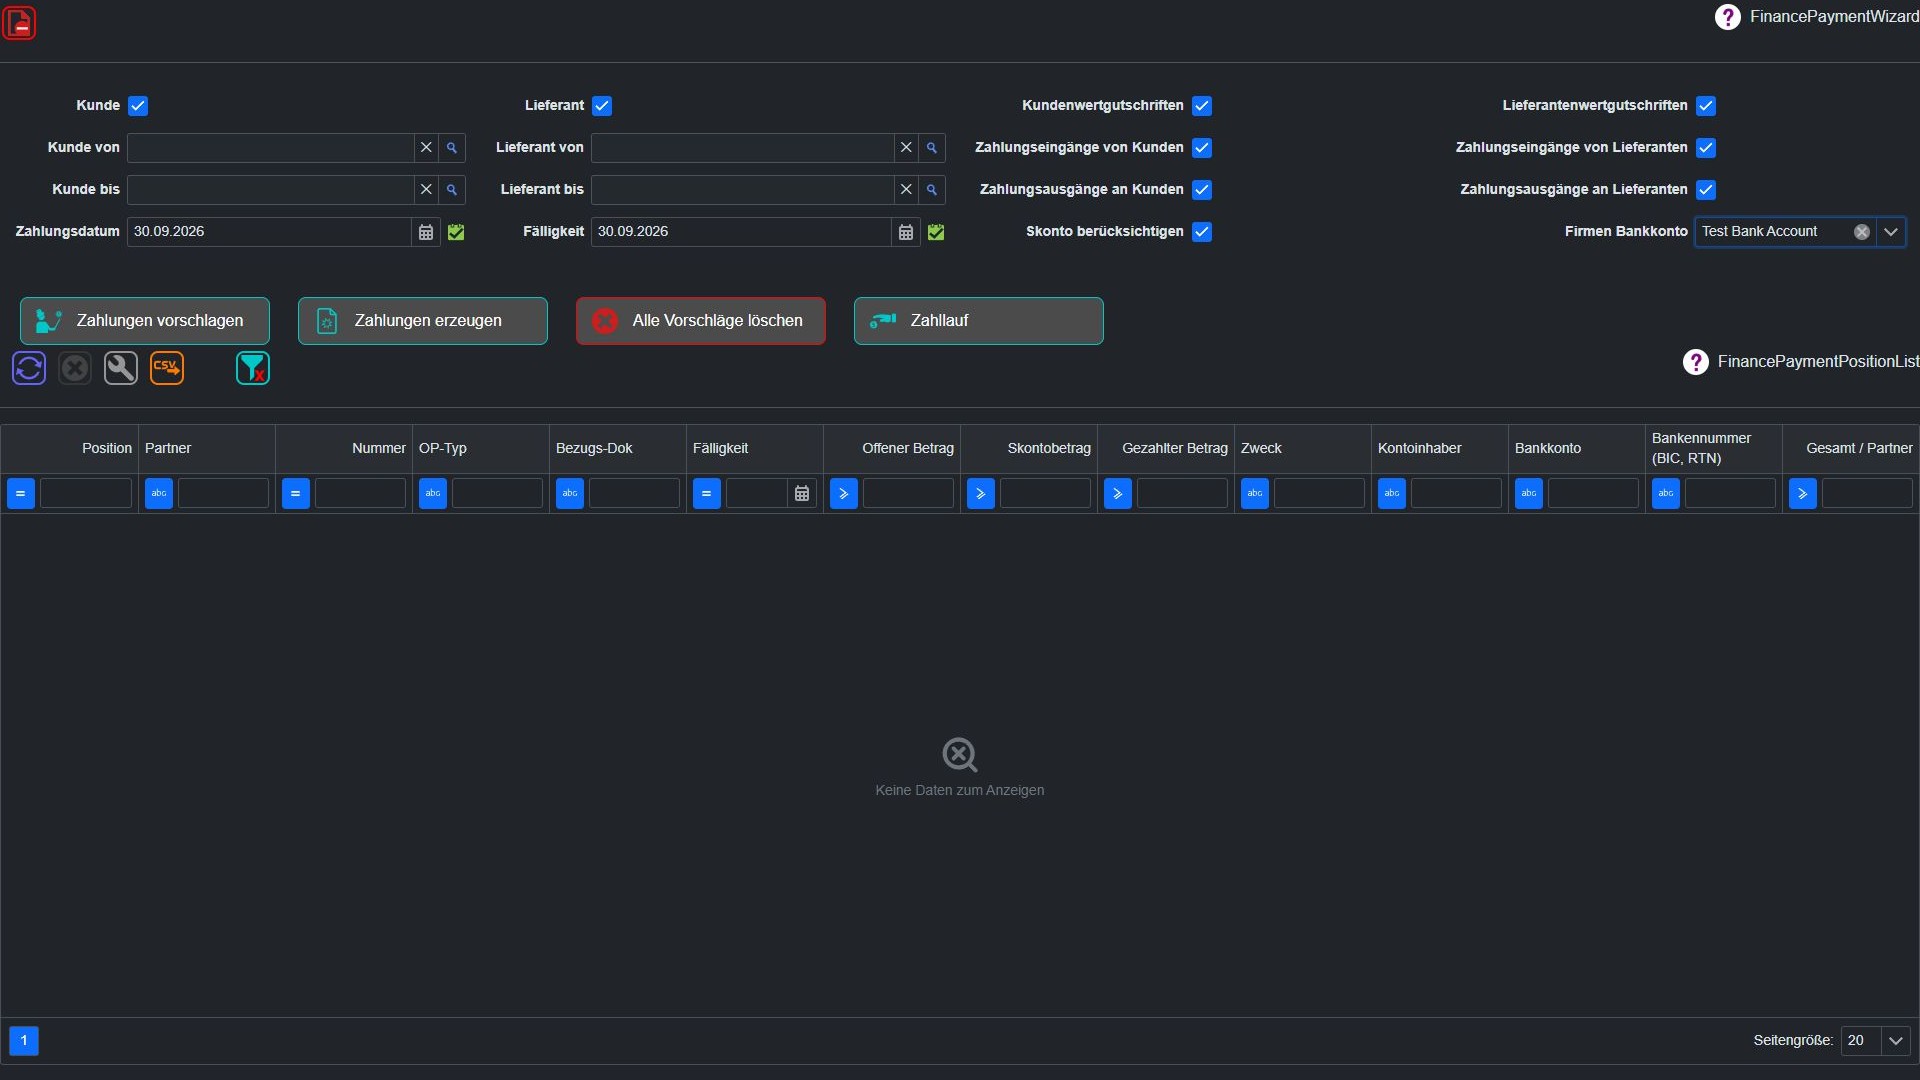Clear Test Bank Account selection

tap(1862, 232)
